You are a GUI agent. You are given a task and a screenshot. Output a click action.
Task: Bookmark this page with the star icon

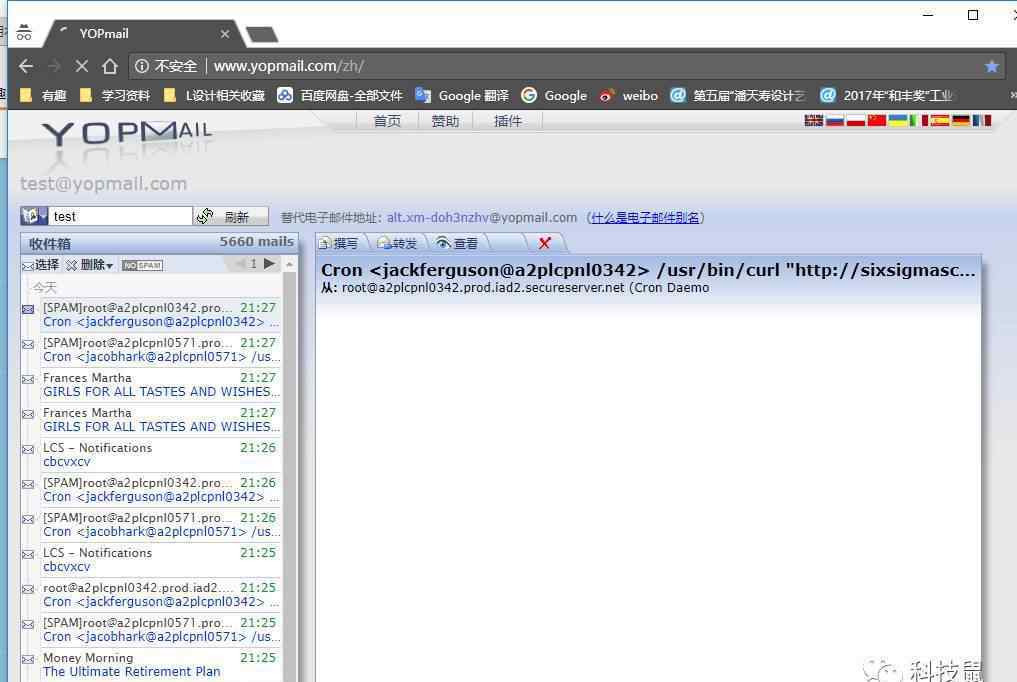(x=991, y=66)
